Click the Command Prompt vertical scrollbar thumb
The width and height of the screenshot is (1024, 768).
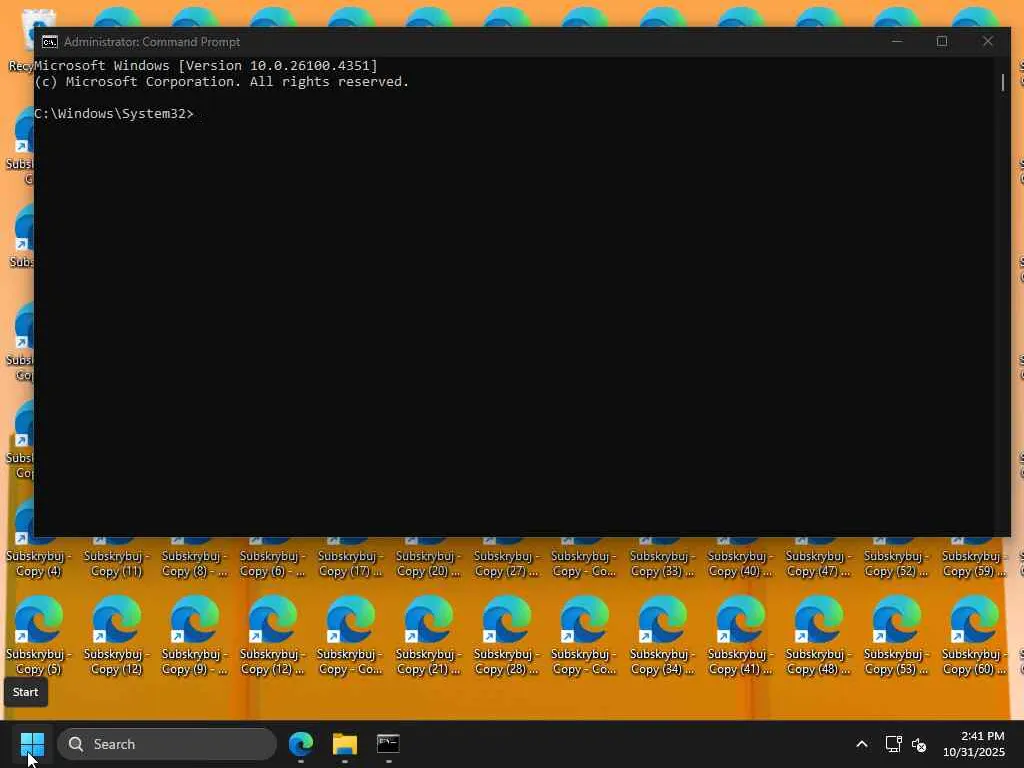[x=1003, y=82]
